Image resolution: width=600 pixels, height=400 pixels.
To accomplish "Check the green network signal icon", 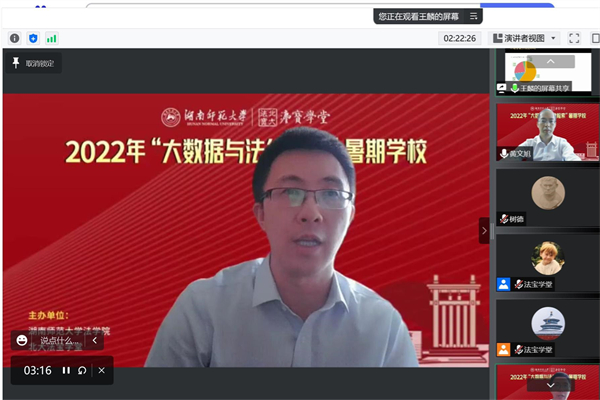I will [51, 38].
